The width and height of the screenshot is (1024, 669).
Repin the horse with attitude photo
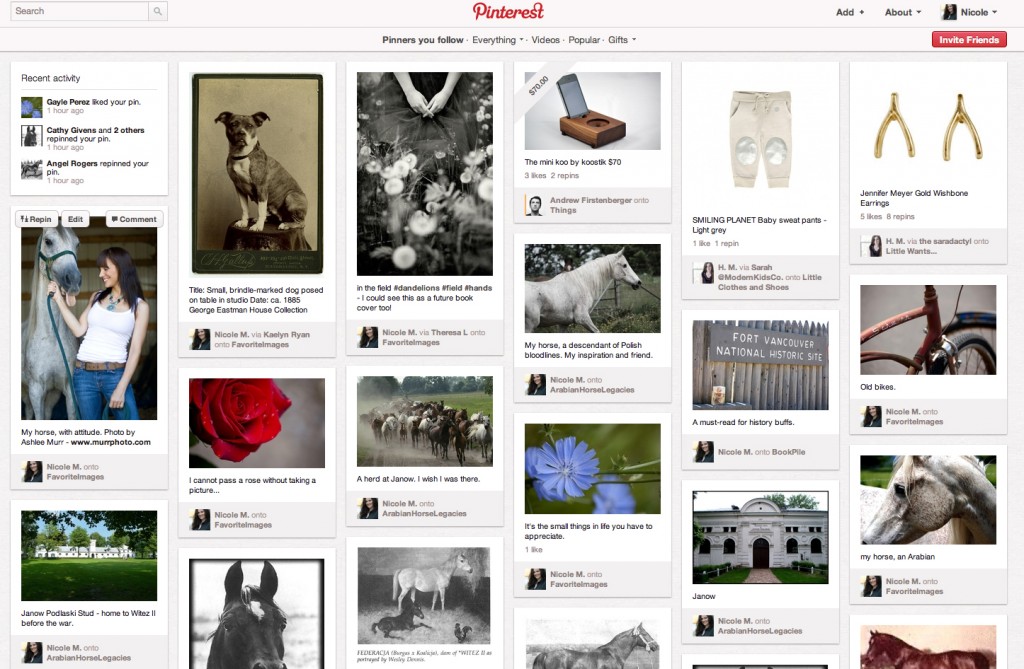[x=37, y=219]
